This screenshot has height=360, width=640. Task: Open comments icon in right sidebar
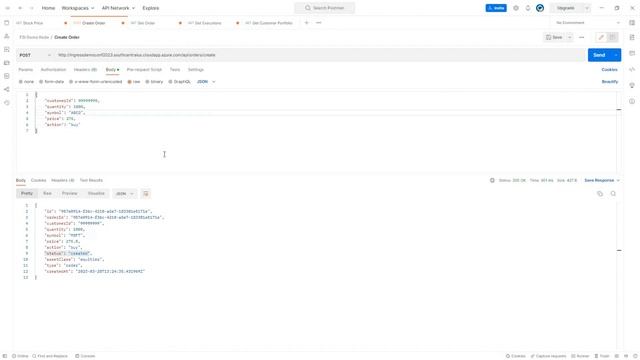[632, 53]
